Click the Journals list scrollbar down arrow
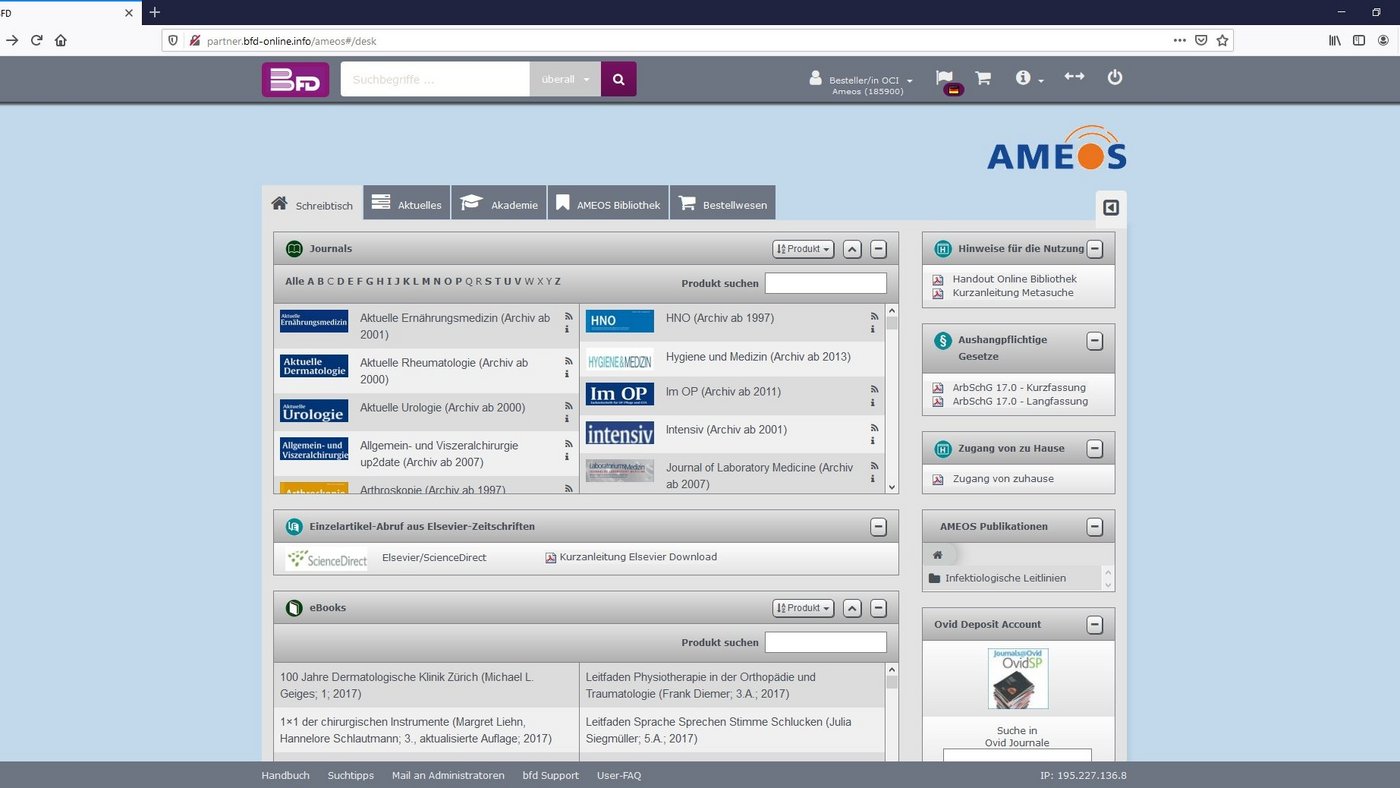The image size is (1400, 788). (x=892, y=486)
